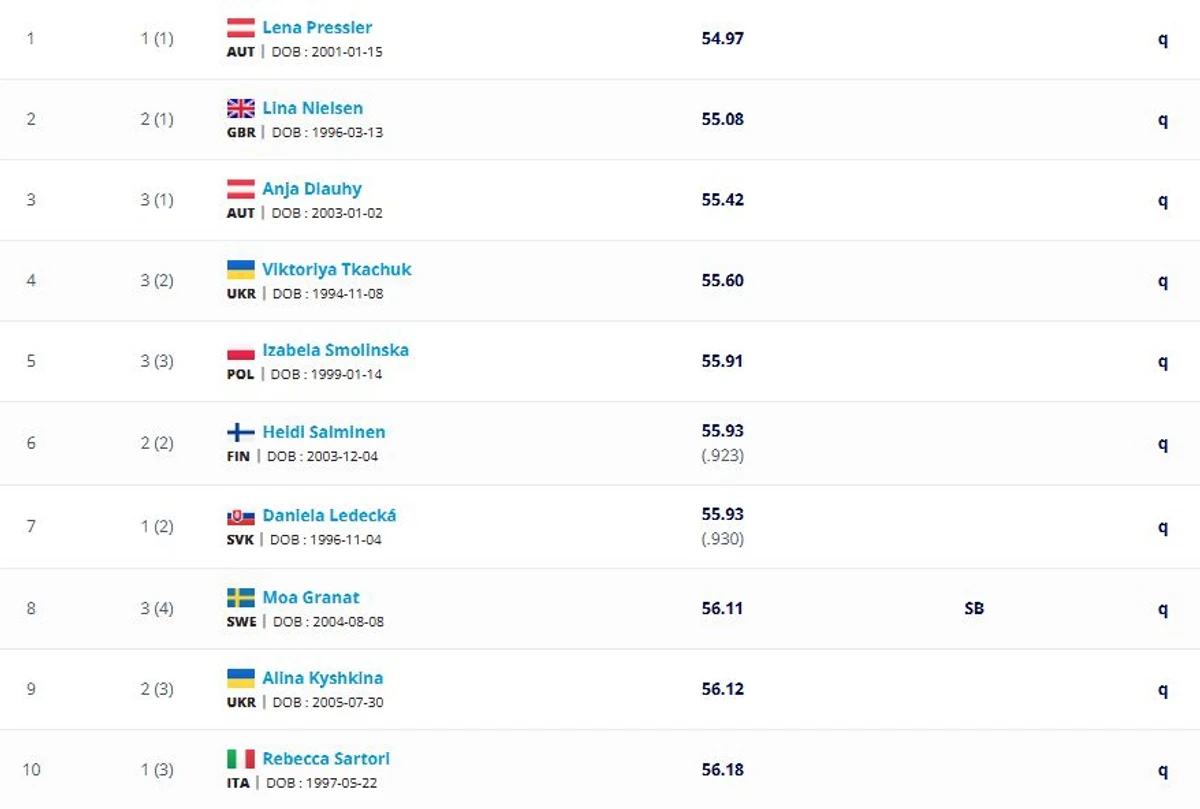Open Lina Nielsen's athlete profile
This screenshot has height=809, width=1200.
(x=313, y=108)
